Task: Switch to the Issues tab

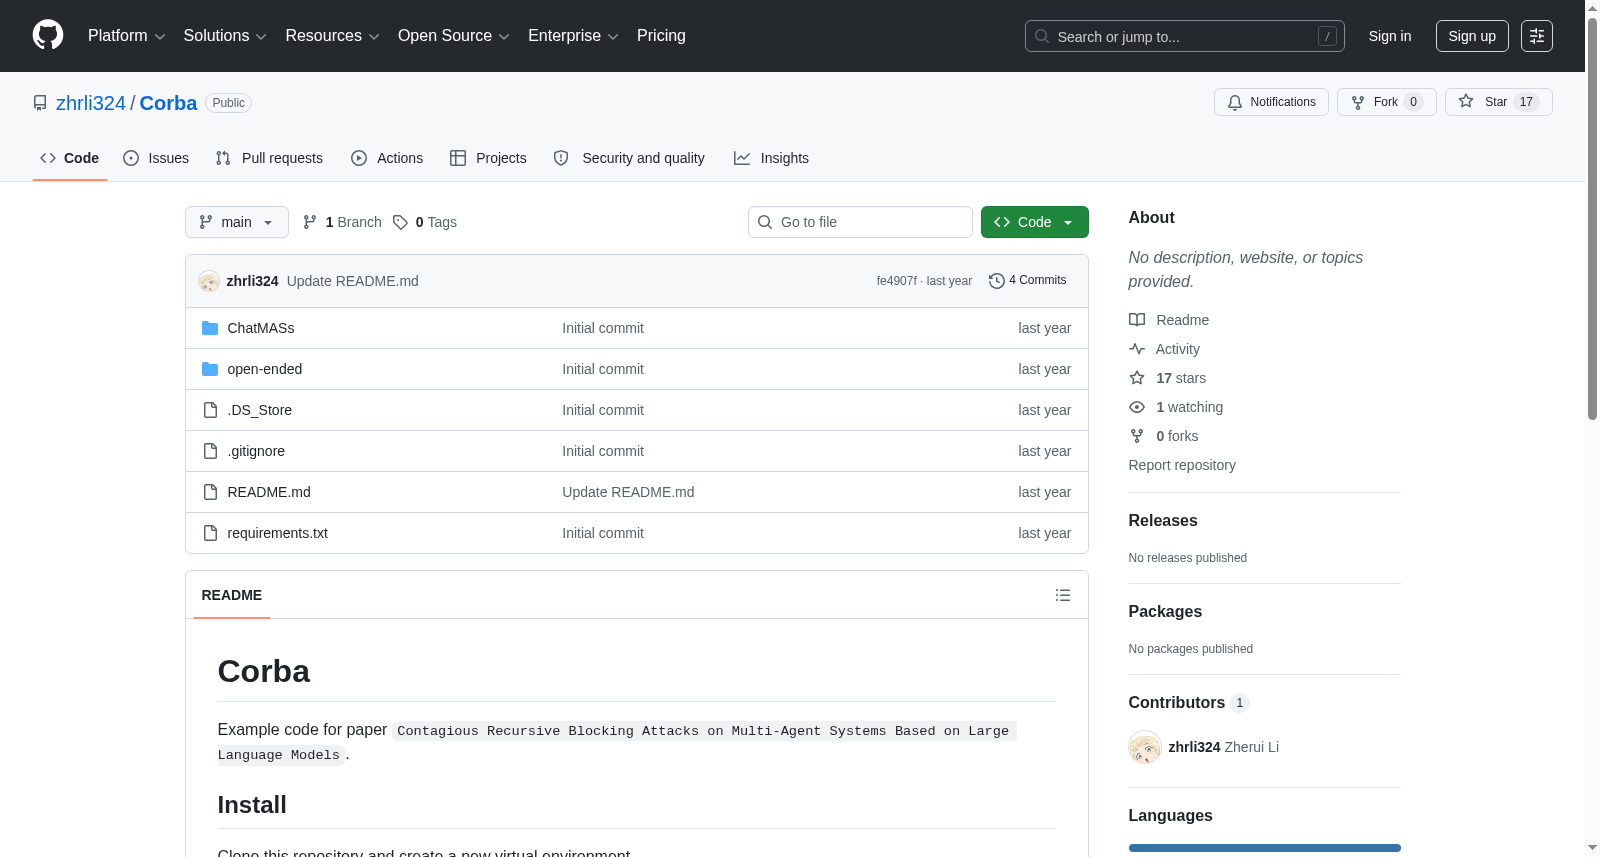Action: pos(156,158)
